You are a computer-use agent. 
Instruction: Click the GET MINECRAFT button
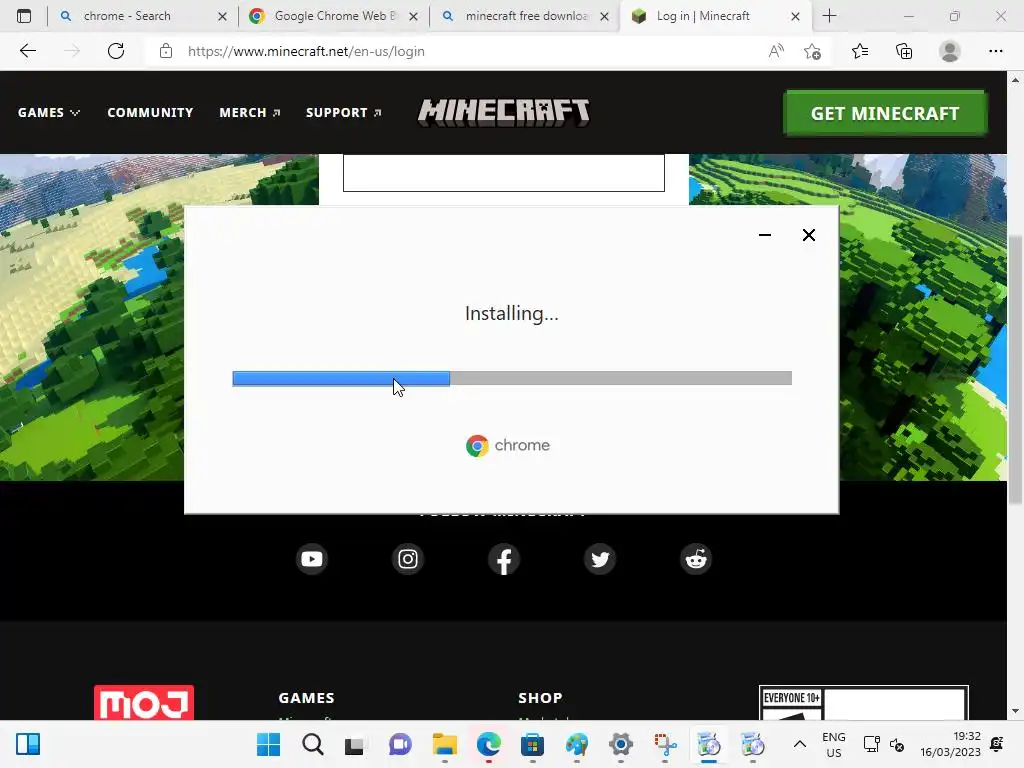pos(885,113)
